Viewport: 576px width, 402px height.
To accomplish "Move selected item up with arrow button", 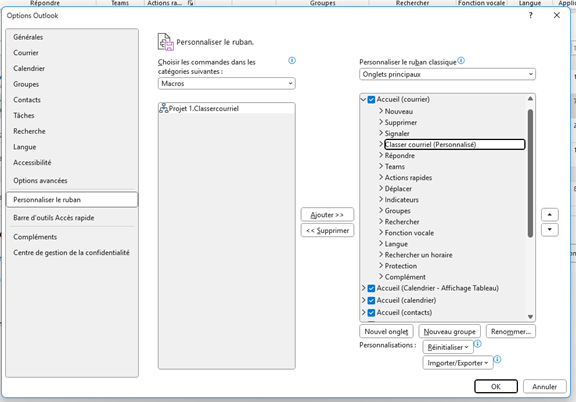I will [x=550, y=215].
